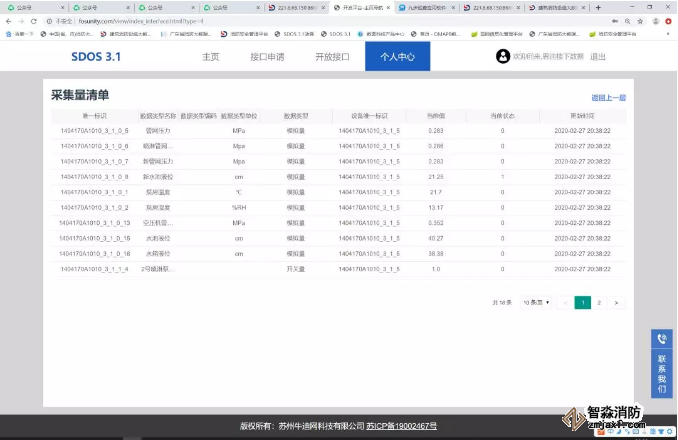678x440 pixels.
Task: Open the 主页 navigation tab
Action: coord(210,57)
